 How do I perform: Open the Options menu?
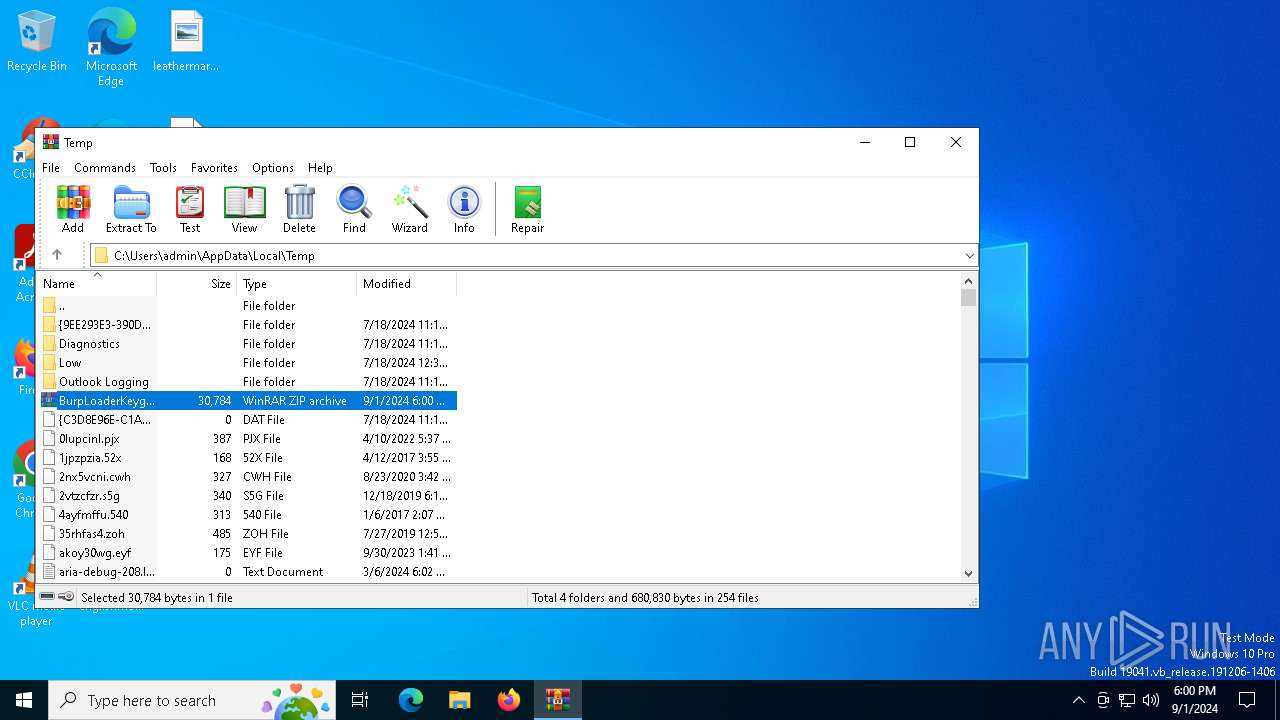point(273,168)
